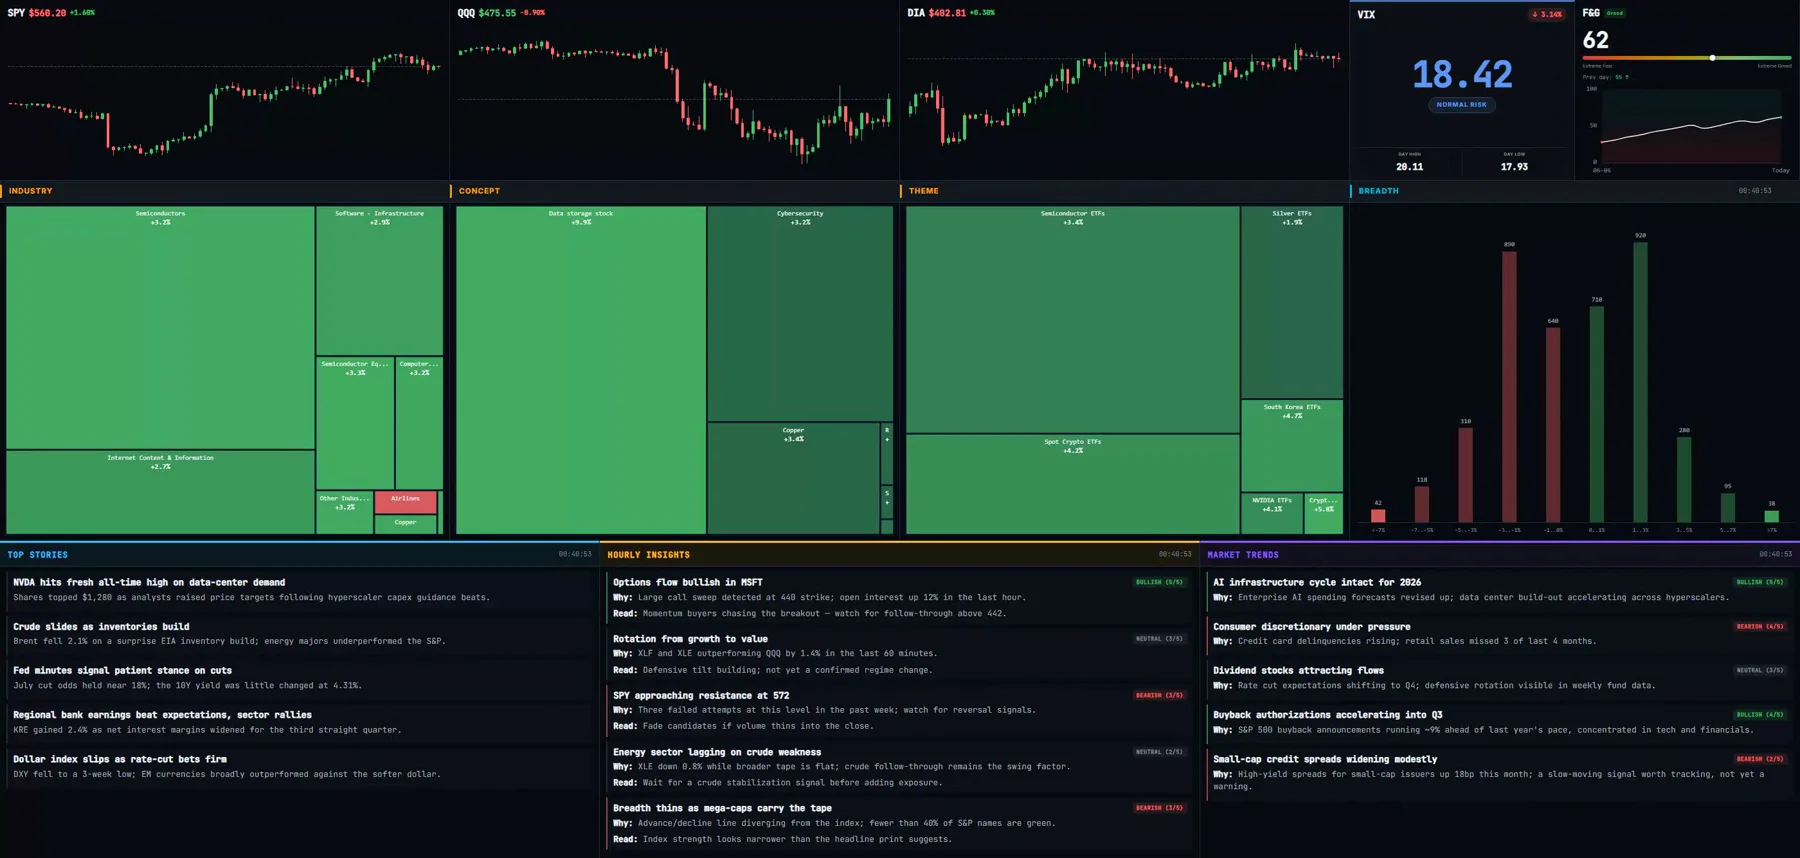Open SPY approaching resistance at 572 insight
Image resolution: width=1800 pixels, height=858 pixels.
tap(899, 710)
